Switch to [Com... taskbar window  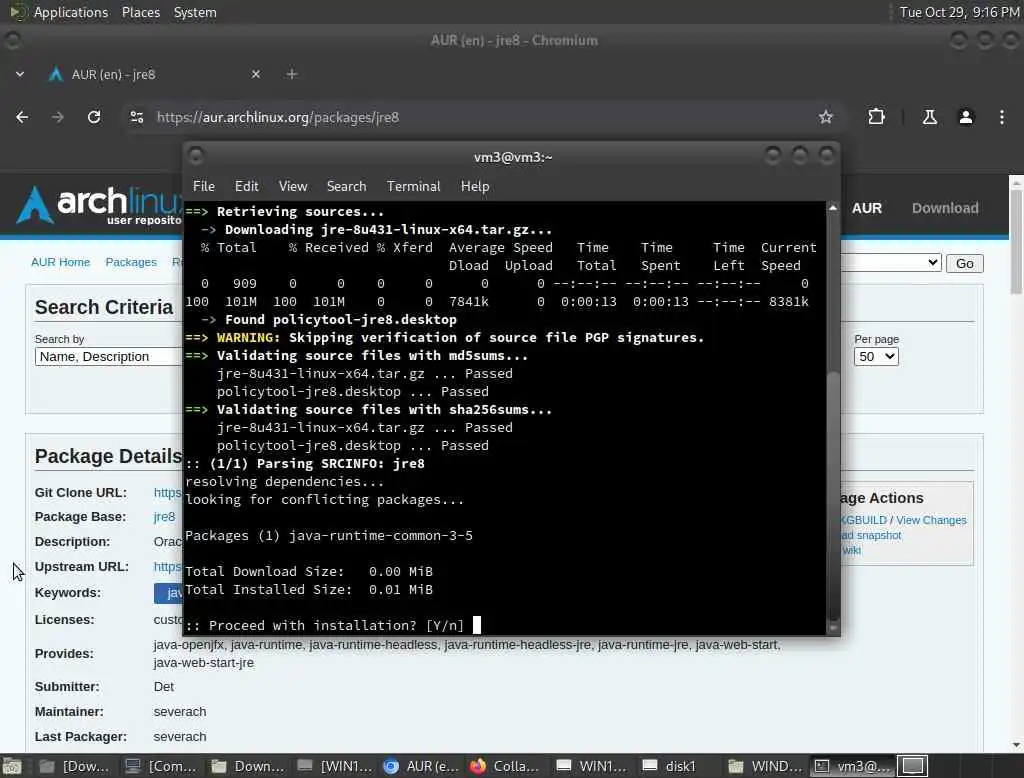[x=161, y=766]
